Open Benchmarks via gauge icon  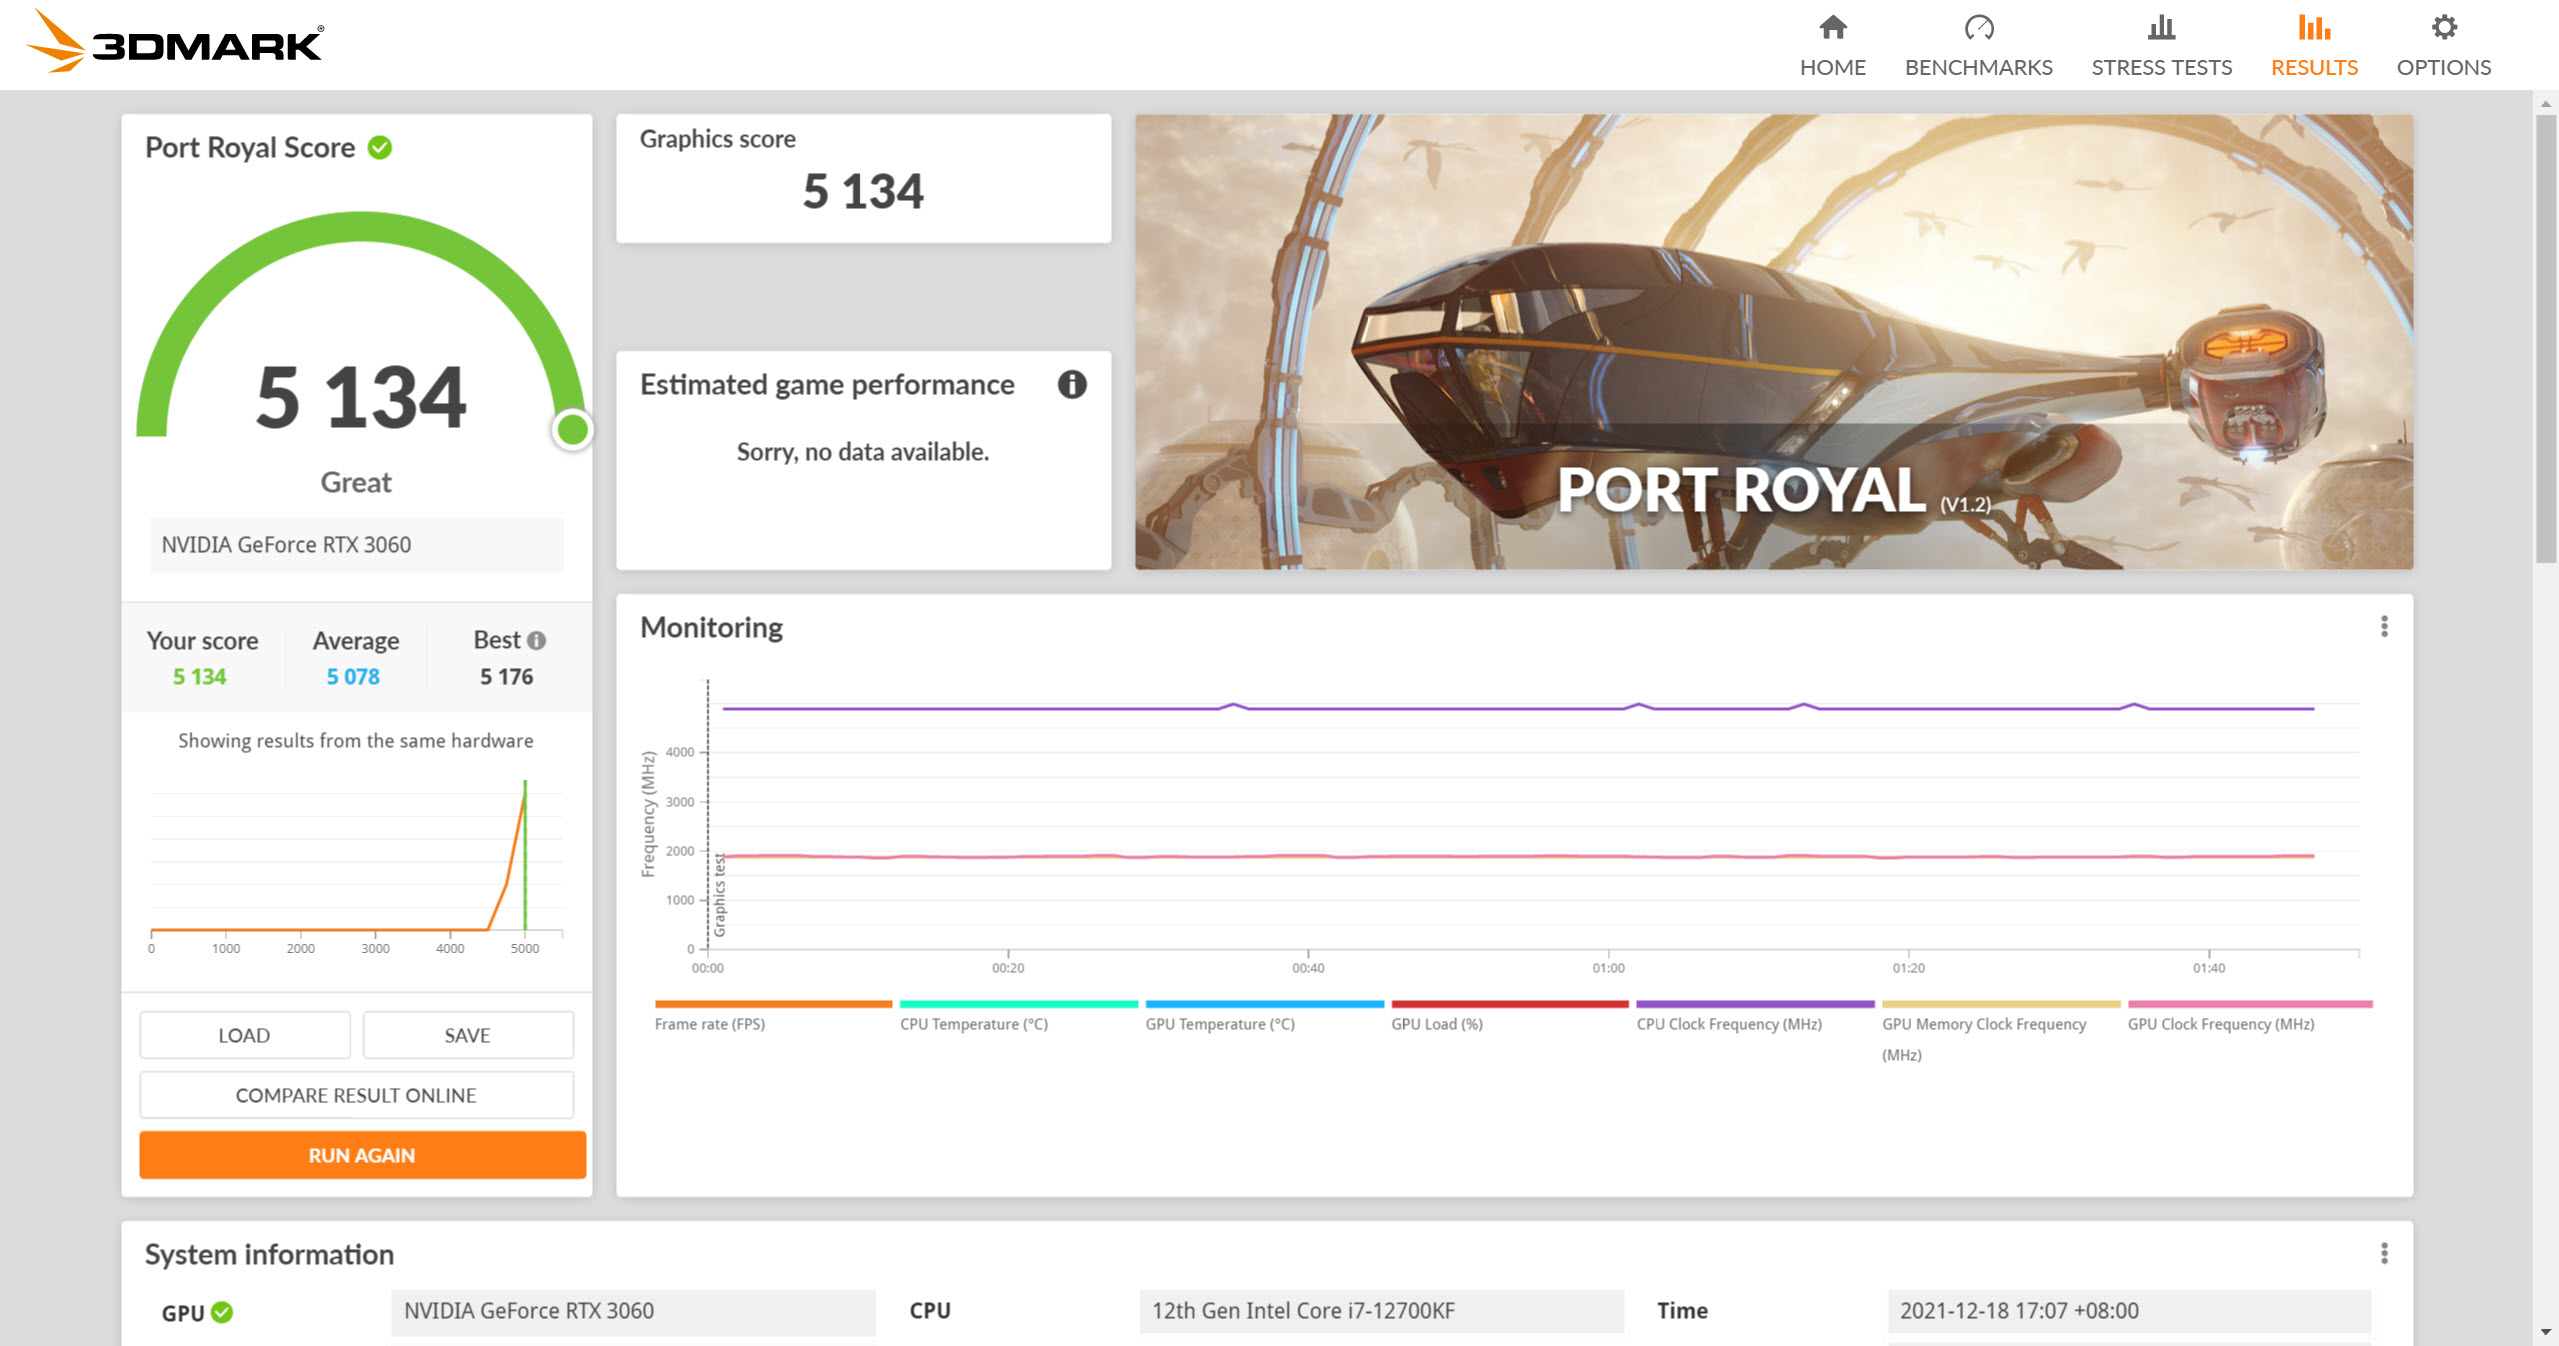pos(1978,28)
